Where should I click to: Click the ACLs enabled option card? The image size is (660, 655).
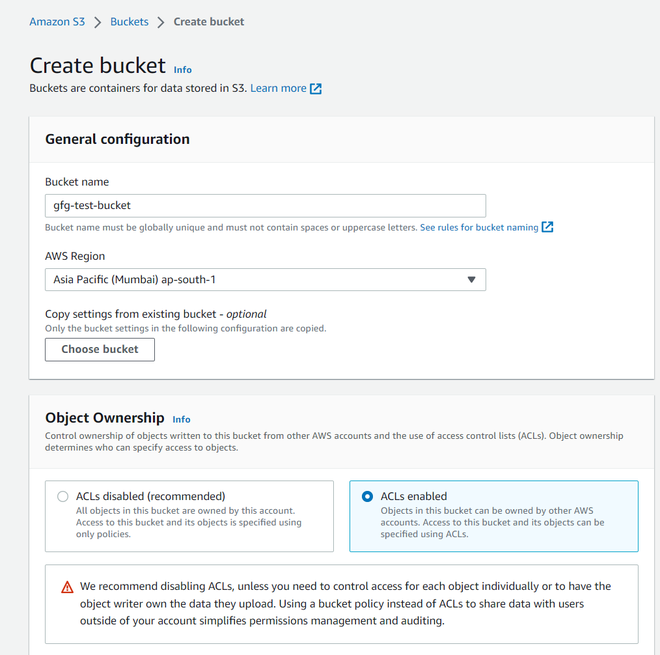(x=493, y=516)
